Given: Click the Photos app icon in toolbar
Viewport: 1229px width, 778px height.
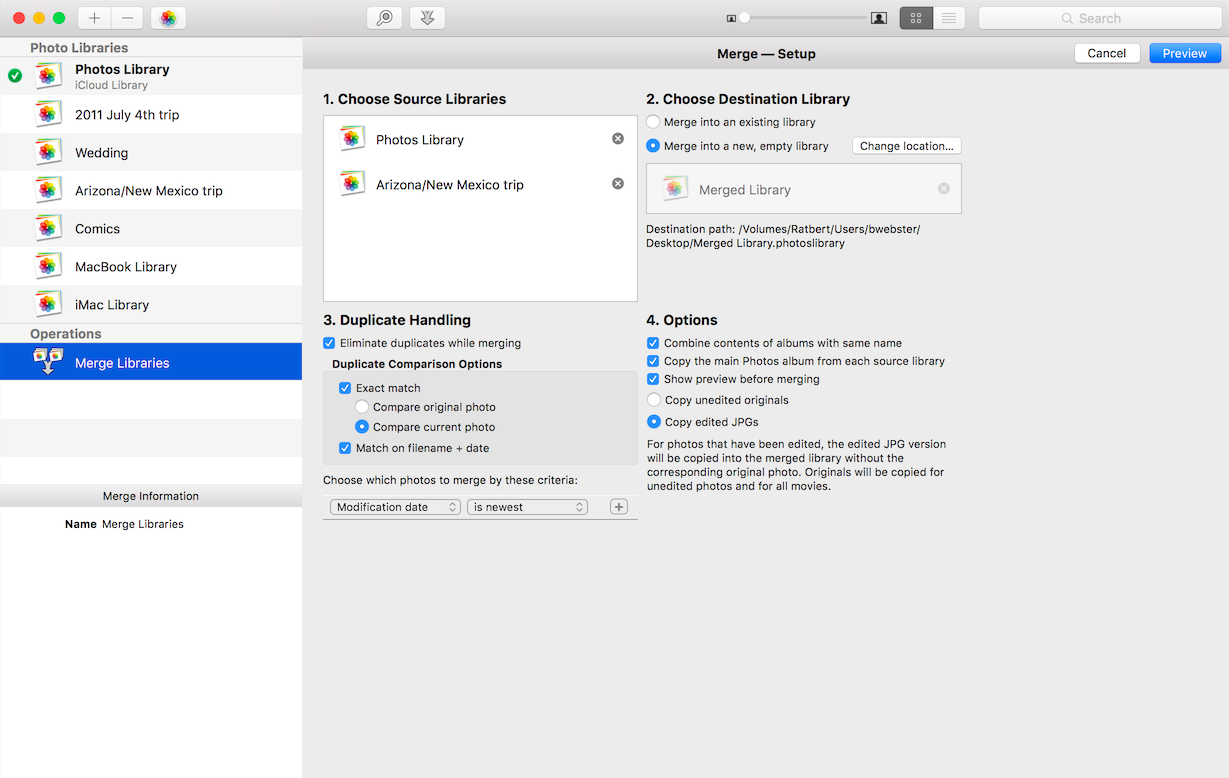Looking at the screenshot, I should (x=168, y=18).
